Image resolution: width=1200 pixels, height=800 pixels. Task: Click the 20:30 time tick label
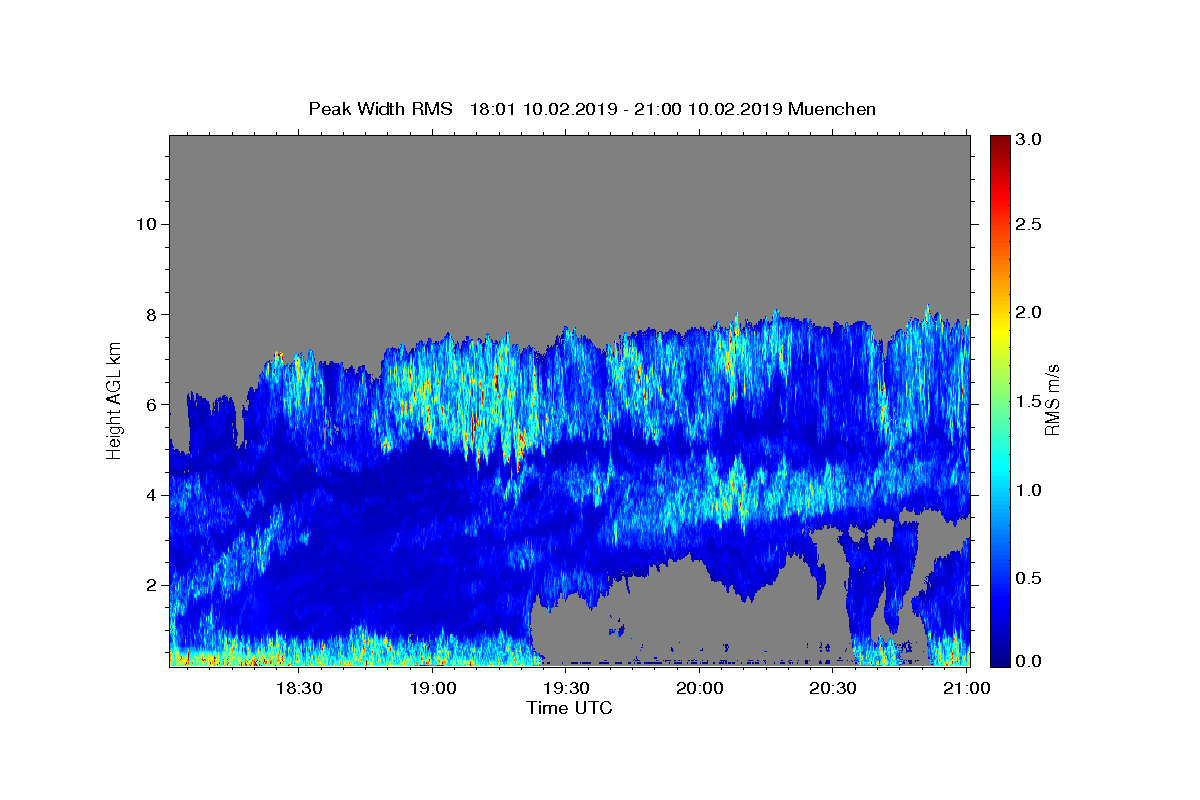[833, 688]
